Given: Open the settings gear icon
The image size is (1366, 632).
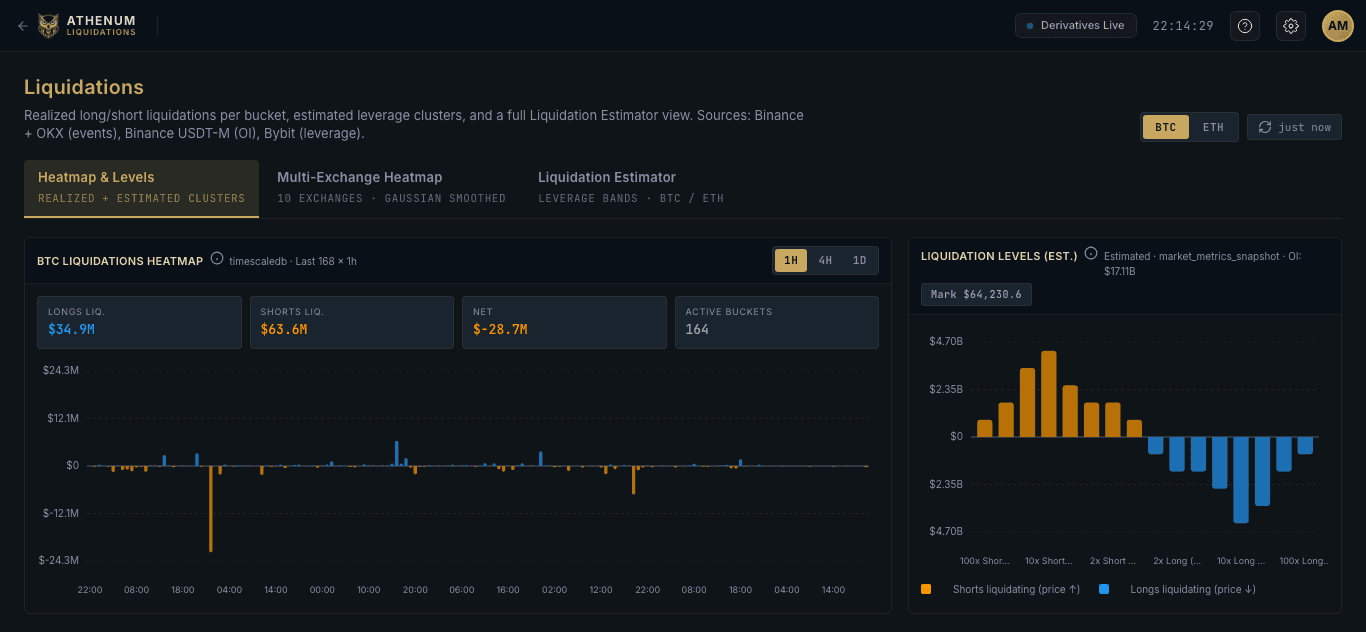Looking at the screenshot, I should (x=1291, y=26).
